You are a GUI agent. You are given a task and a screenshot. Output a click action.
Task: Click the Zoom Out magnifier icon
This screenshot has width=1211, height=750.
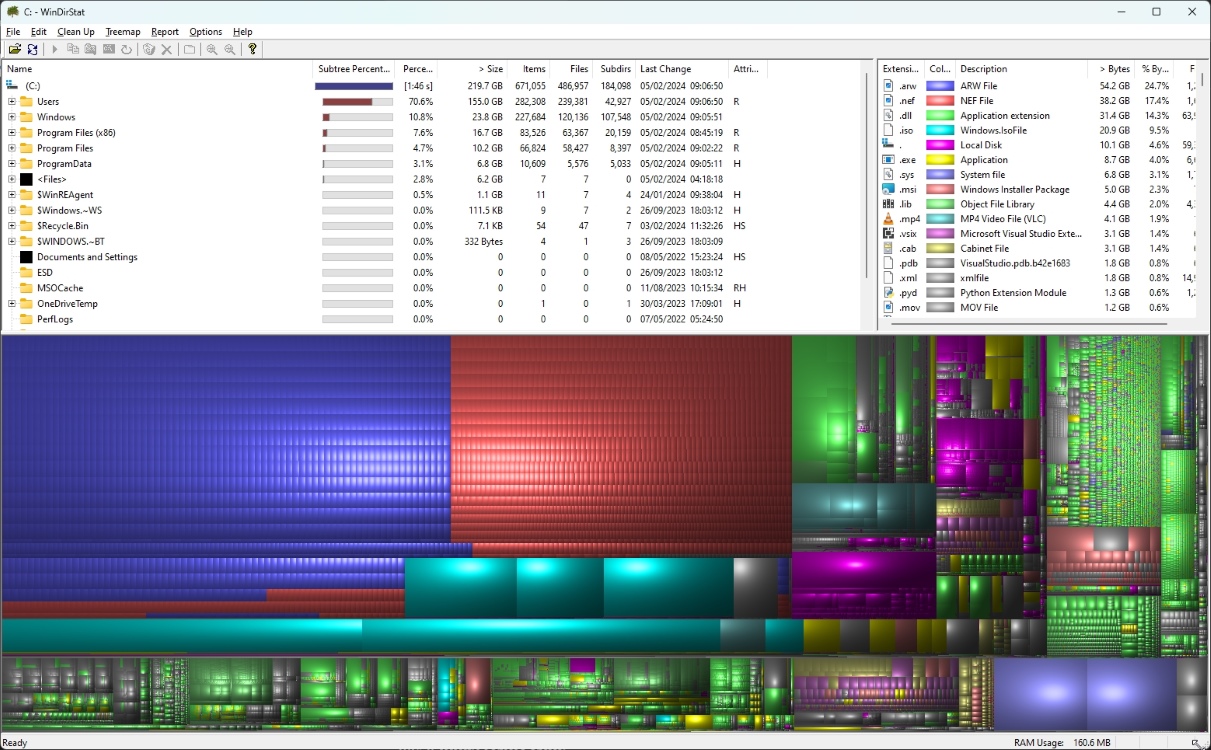pyautogui.click(x=230, y=49)
